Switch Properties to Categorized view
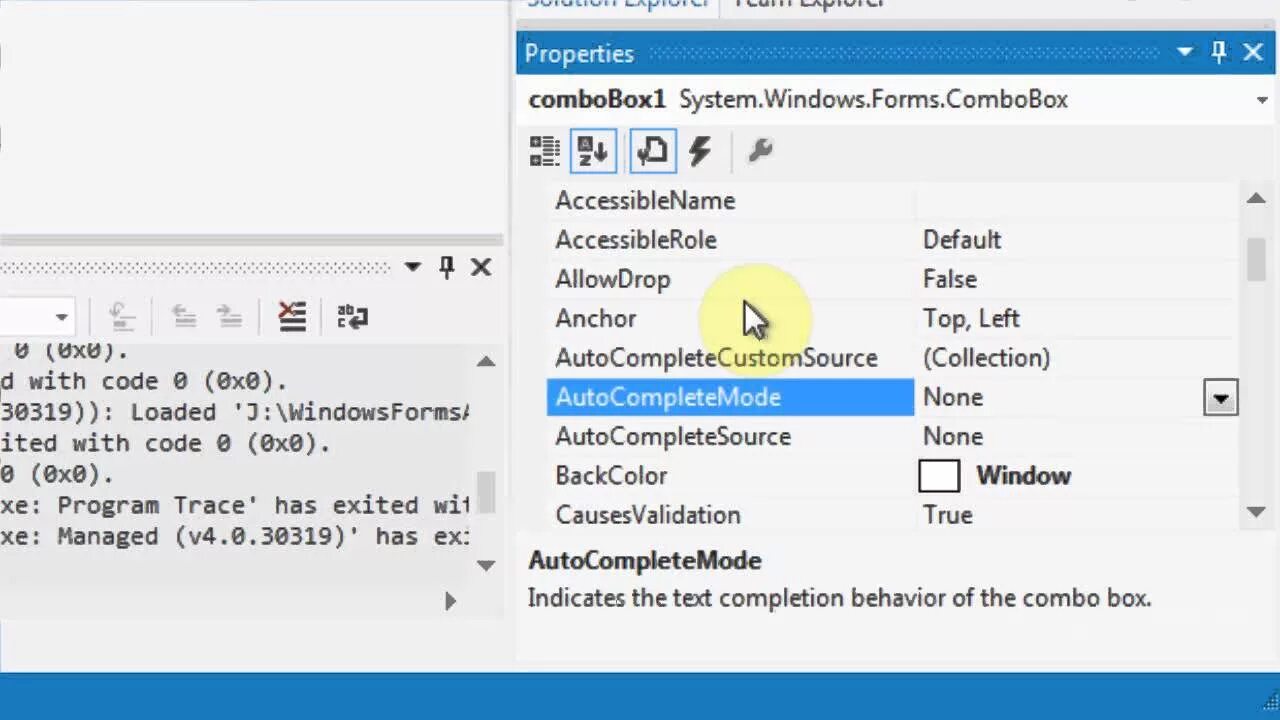1280x720 pixels. (545, 151)
